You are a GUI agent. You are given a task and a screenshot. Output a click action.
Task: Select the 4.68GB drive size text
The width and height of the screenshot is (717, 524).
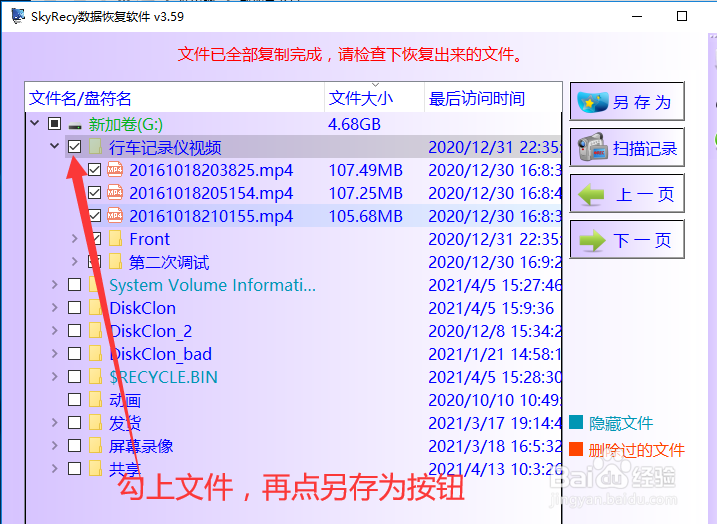pyautogui.click(x=354, y=124)
